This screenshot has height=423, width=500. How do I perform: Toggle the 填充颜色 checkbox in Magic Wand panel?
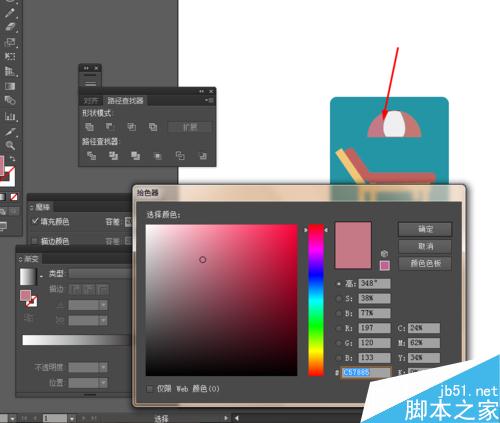[35, 221]
